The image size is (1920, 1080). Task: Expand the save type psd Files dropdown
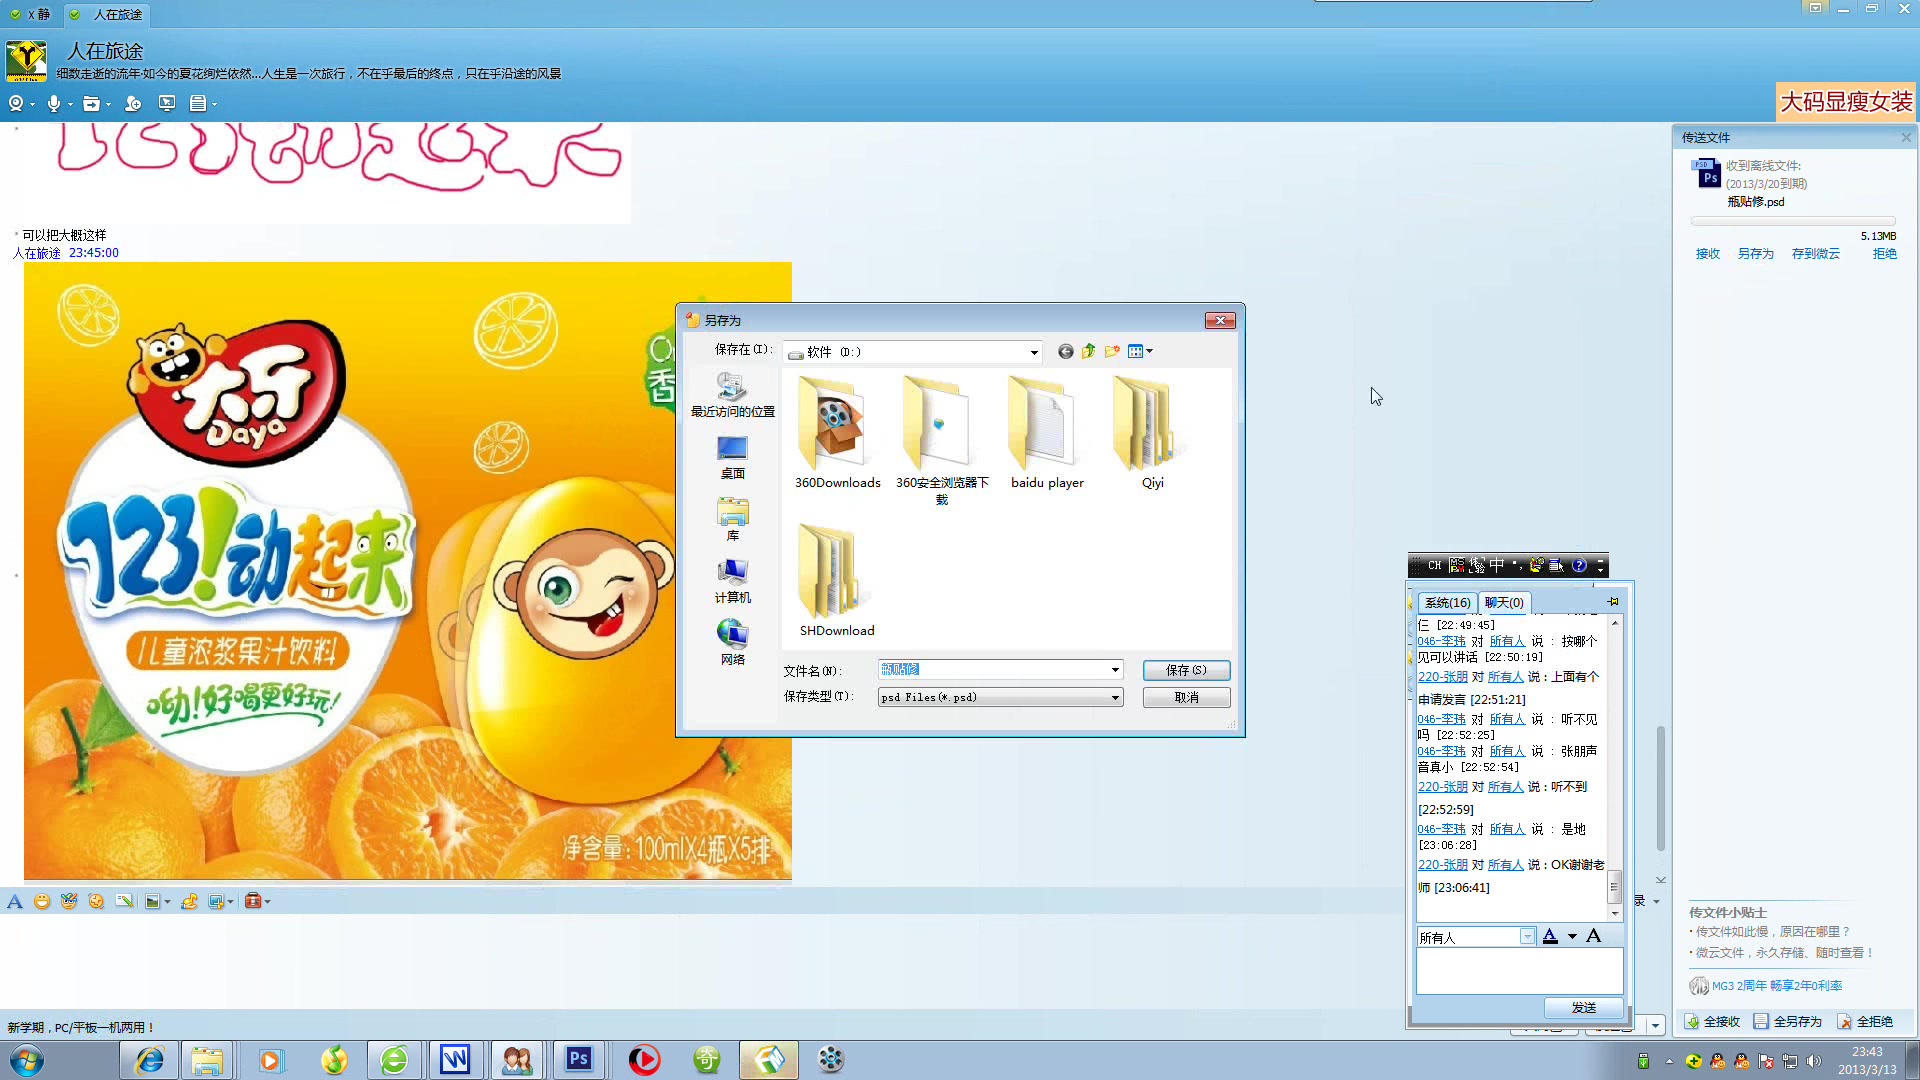(x=1115, y=698)
